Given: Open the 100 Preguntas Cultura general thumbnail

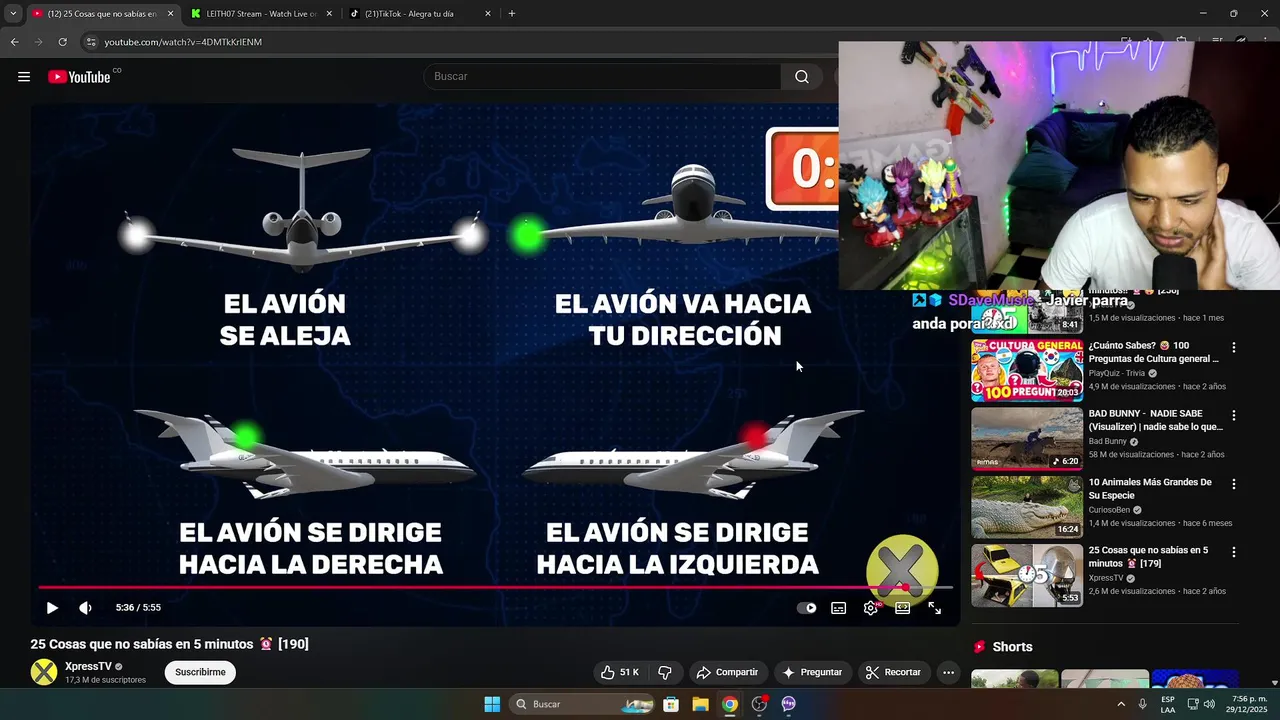Looking at the screenshot, I should (1027, 371).
